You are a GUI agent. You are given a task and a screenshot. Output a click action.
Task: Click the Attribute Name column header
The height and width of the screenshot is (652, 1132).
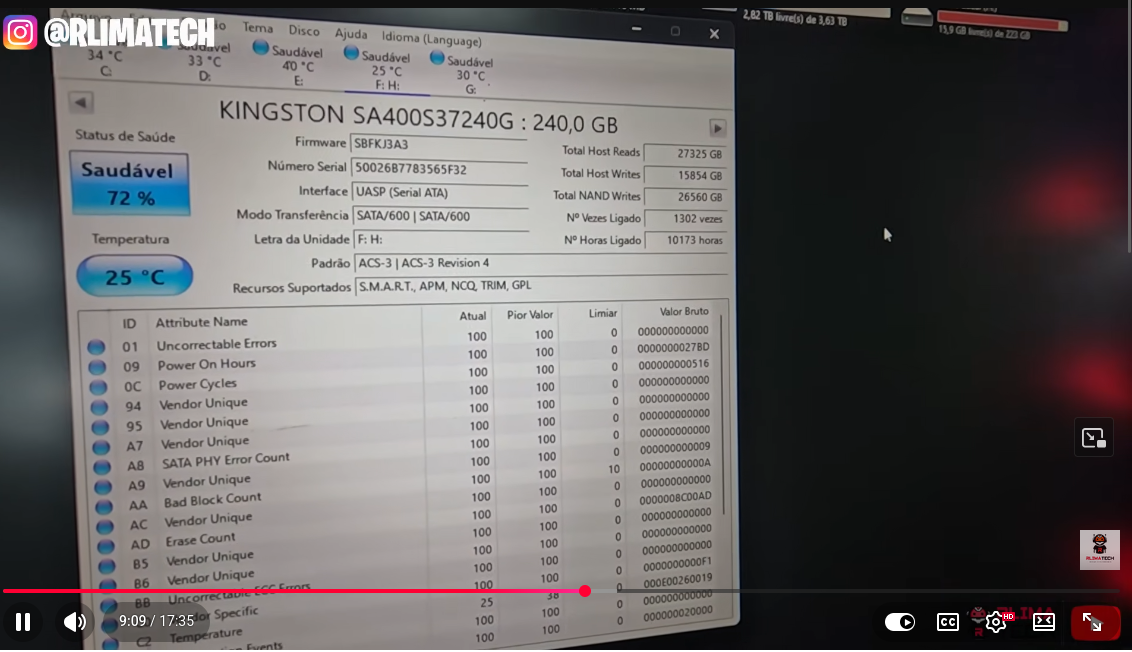tap(201, 322)
